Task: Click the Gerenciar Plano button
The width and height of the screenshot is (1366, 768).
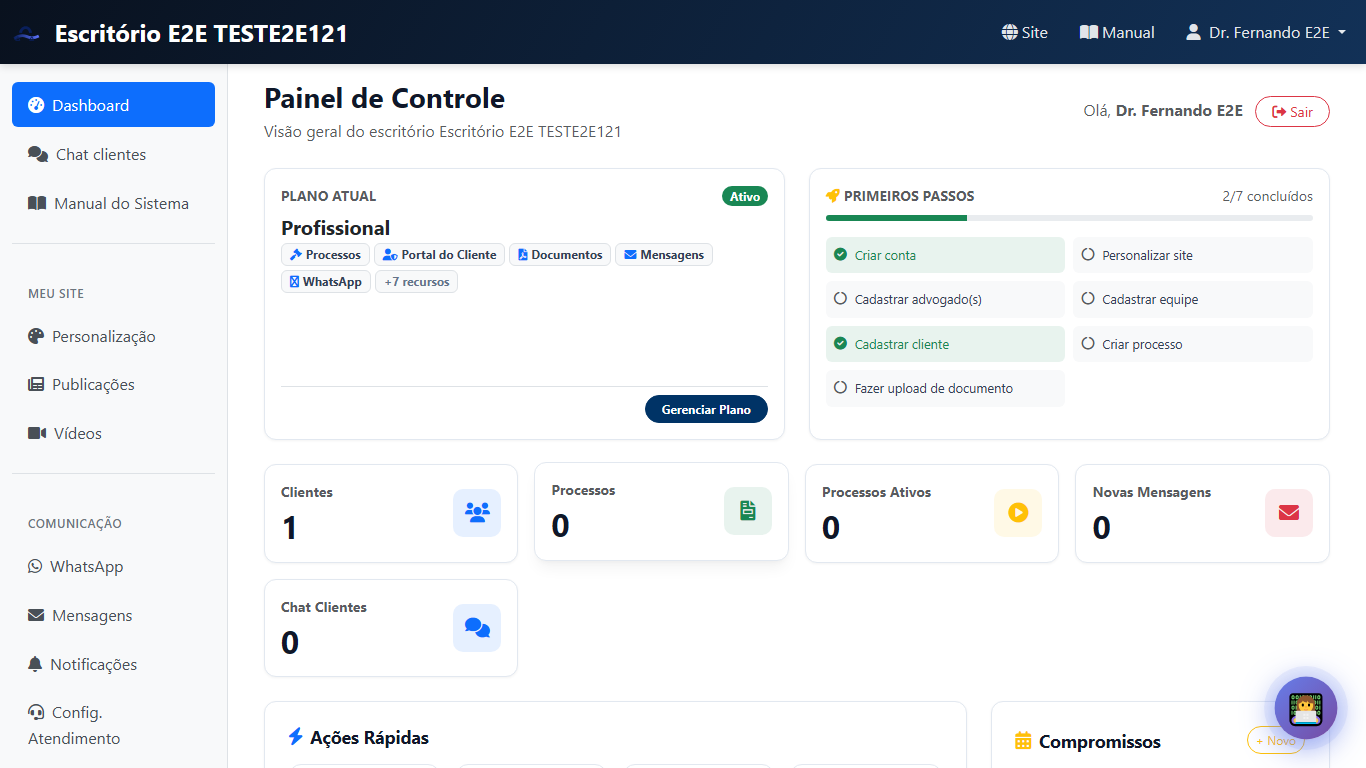Action: 706,409
